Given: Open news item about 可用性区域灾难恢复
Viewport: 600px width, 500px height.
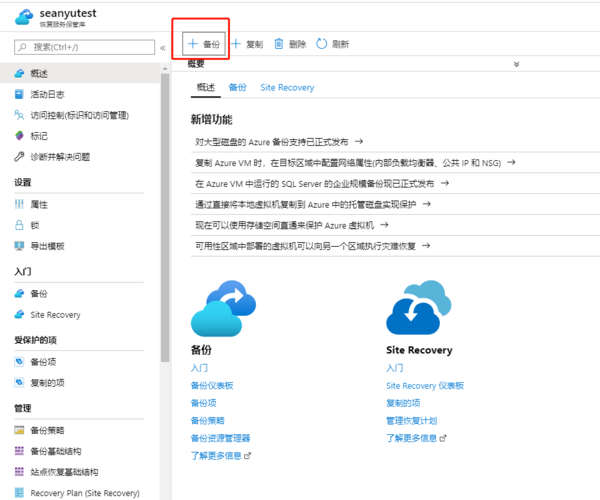Looking at the screenshot, I should [313, 246].
